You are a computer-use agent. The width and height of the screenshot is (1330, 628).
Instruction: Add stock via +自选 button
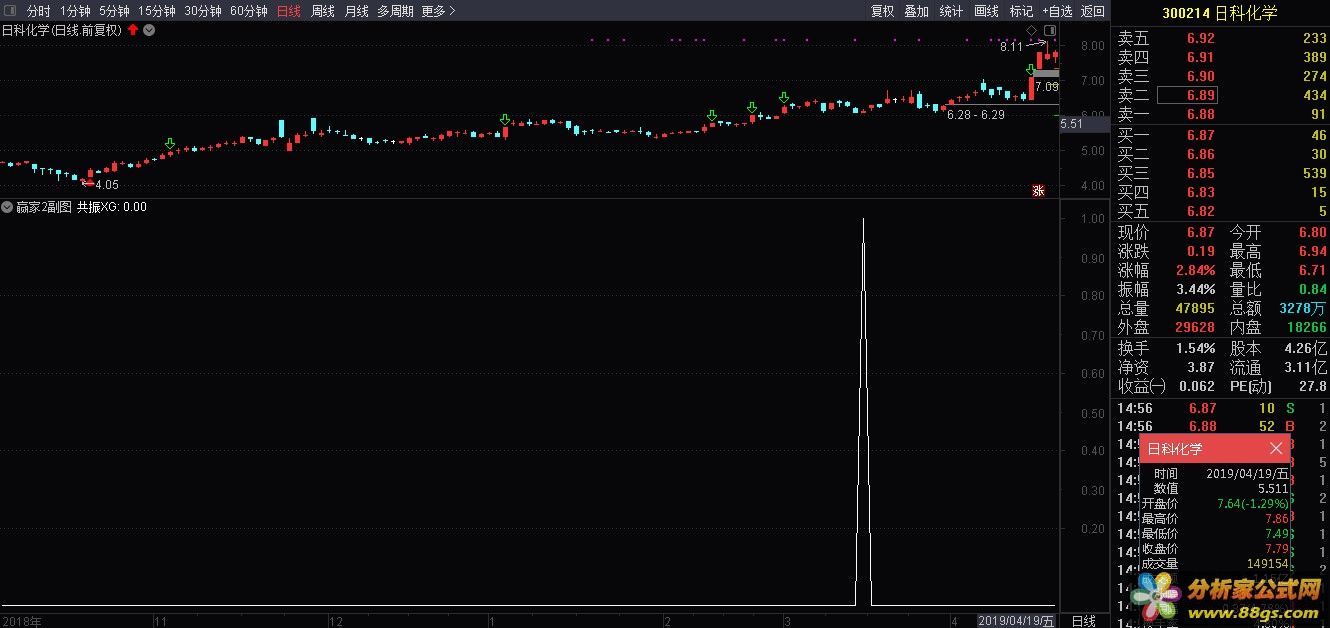click(1057, 11)
